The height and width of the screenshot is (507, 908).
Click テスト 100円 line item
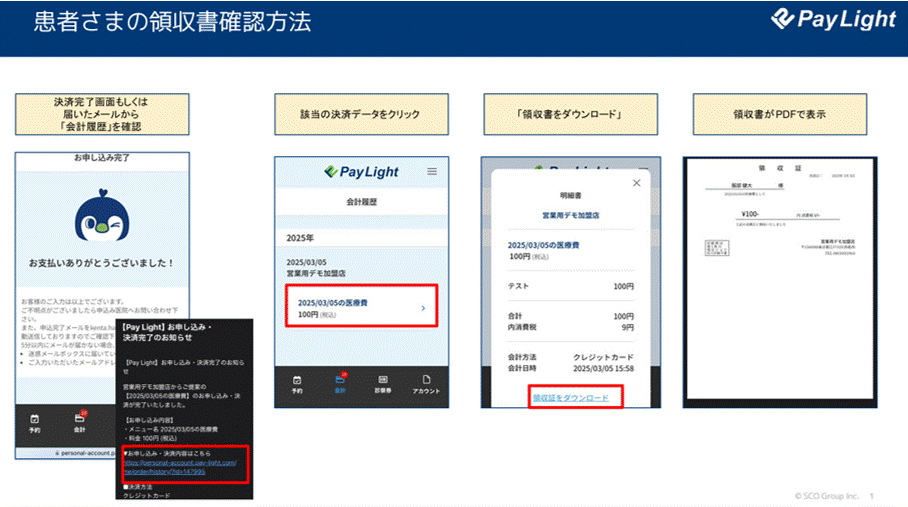click(570, 286)
